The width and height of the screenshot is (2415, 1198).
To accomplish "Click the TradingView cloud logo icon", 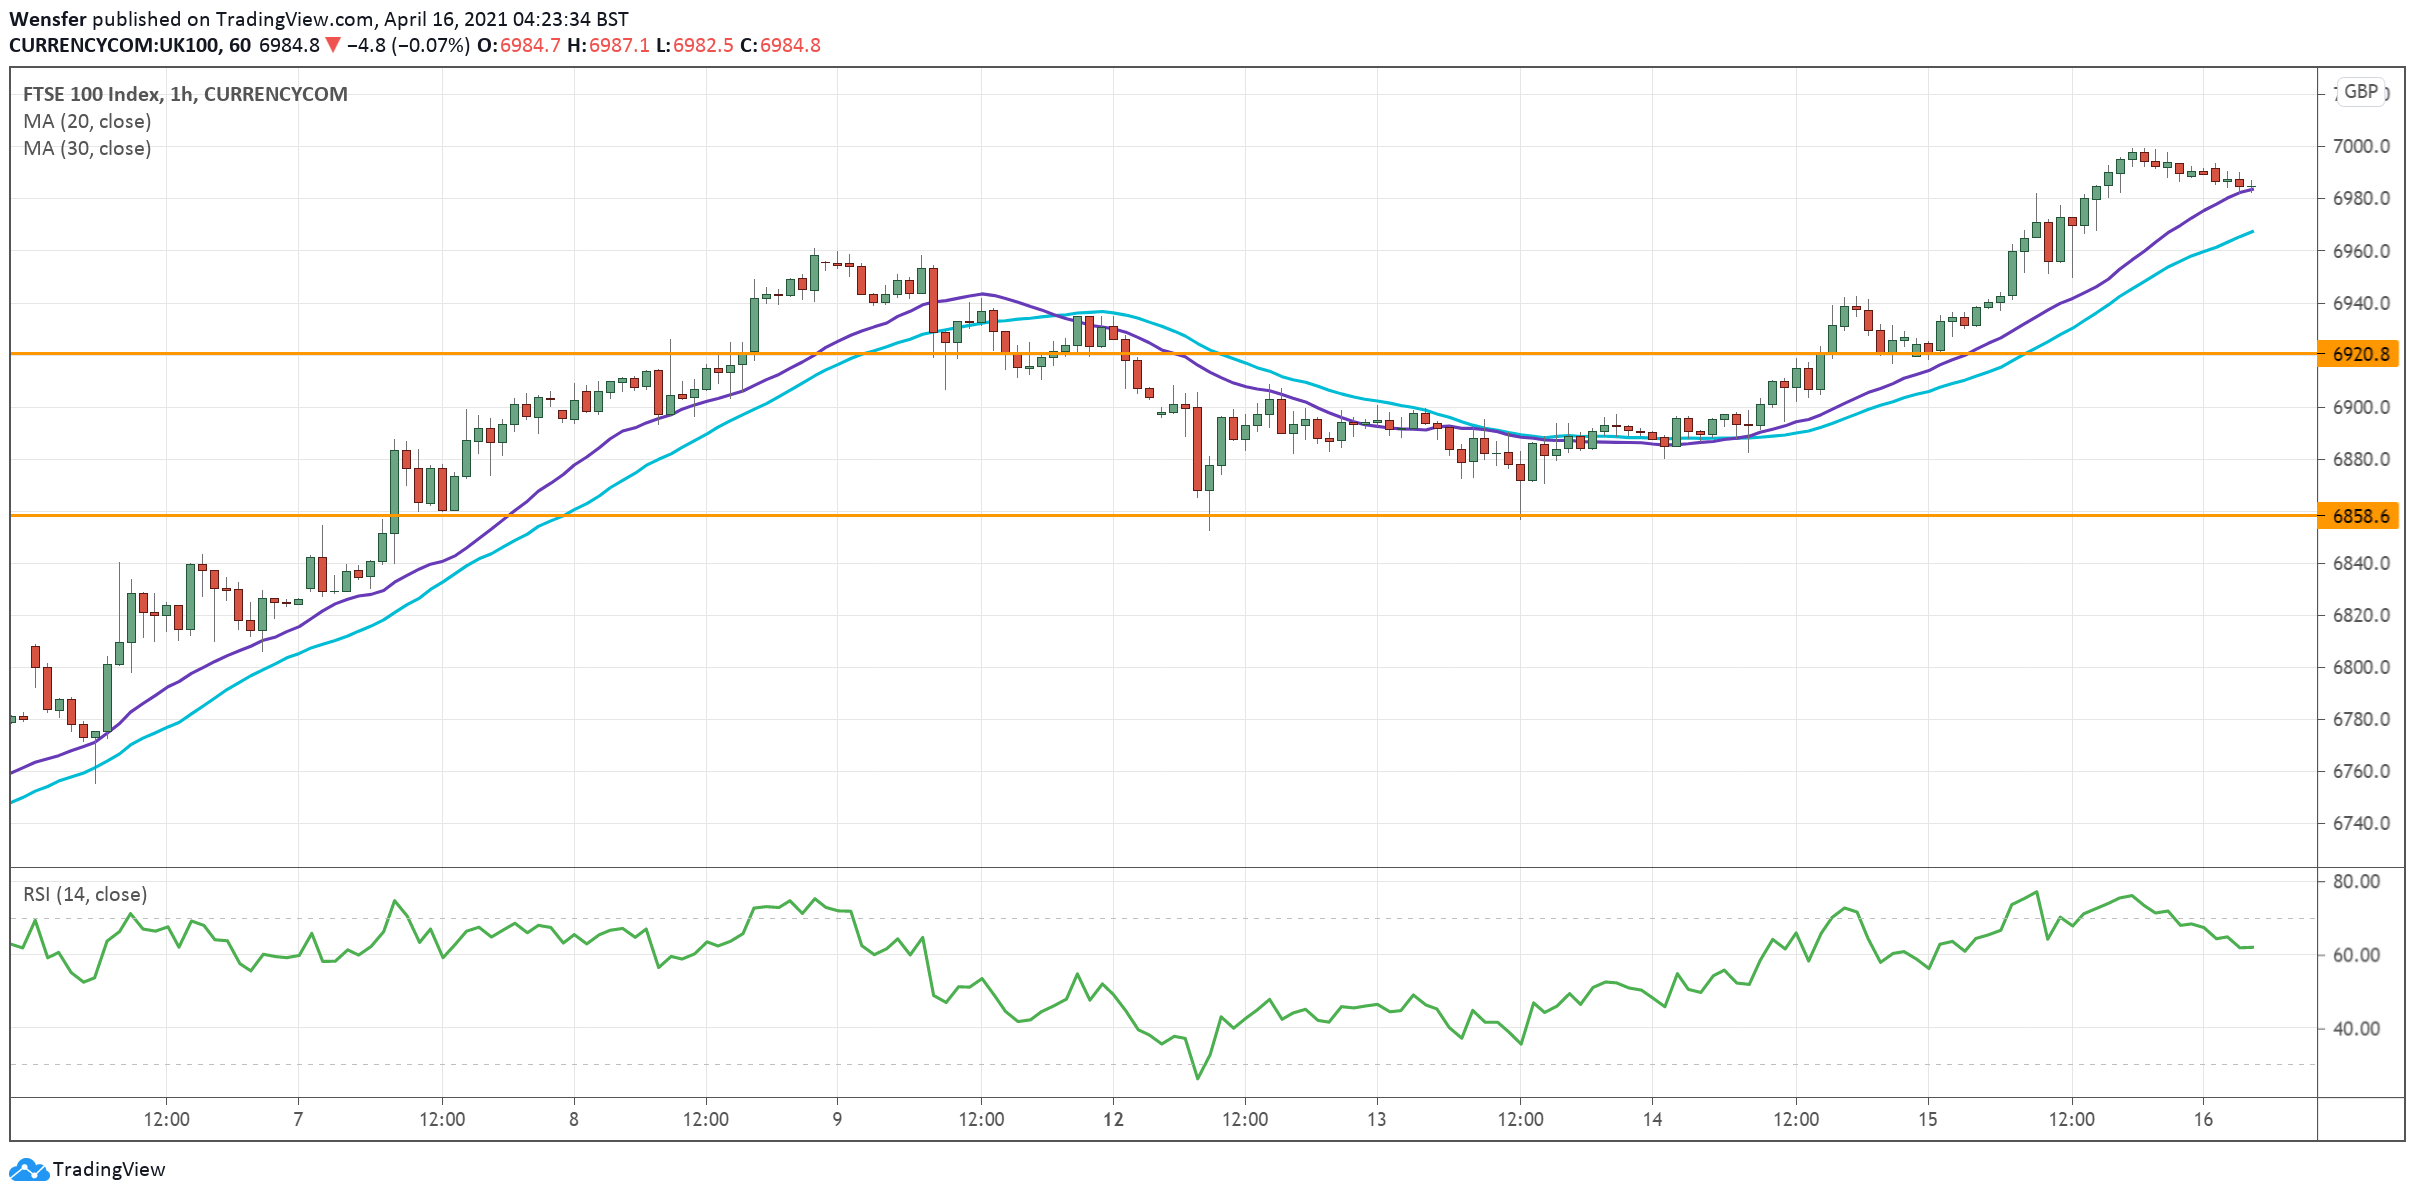I will click(28, 1169).
